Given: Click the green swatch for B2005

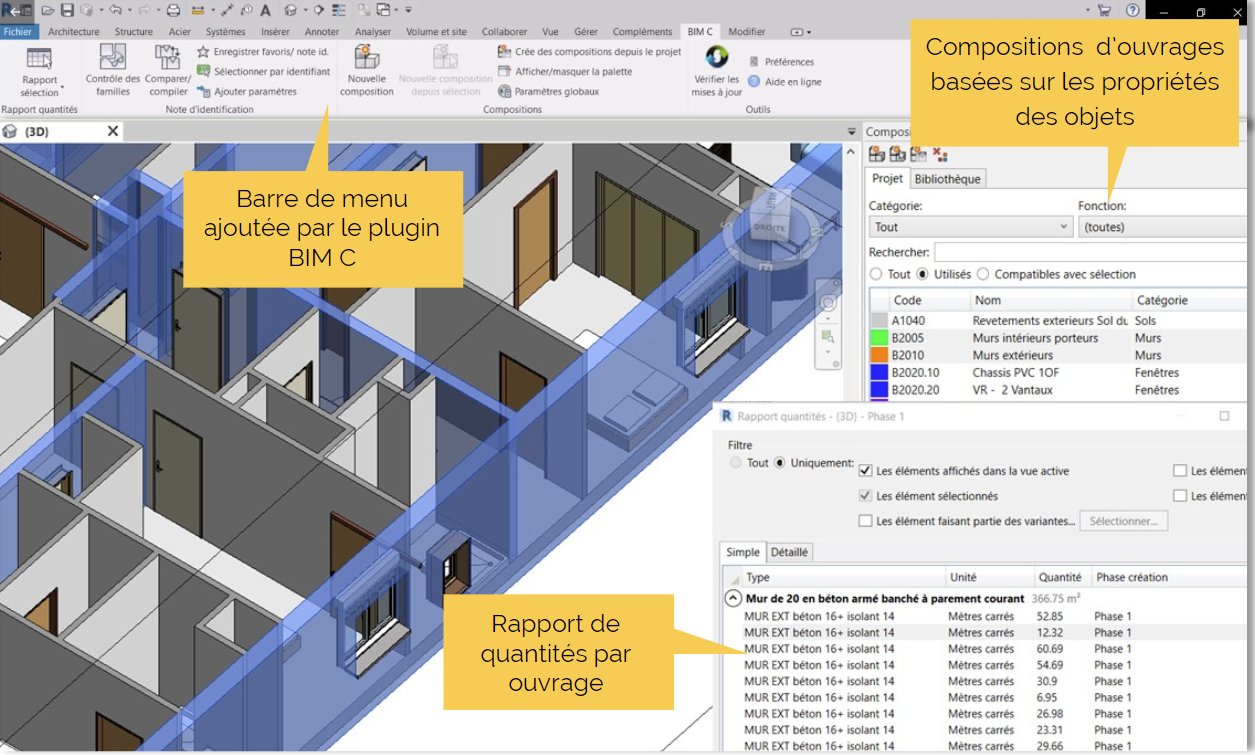Looking at the screenshot, I should [x=879, y=338].
